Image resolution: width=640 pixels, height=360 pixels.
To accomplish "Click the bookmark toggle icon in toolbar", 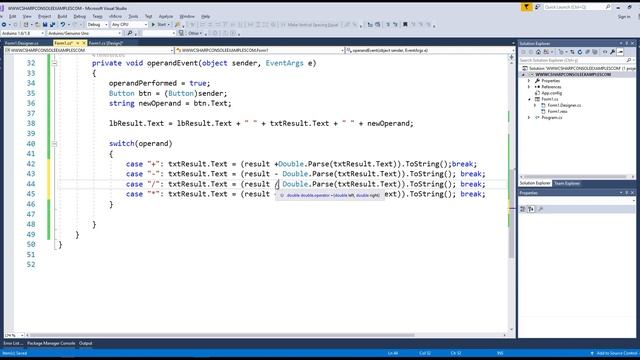I will (405, 24).
